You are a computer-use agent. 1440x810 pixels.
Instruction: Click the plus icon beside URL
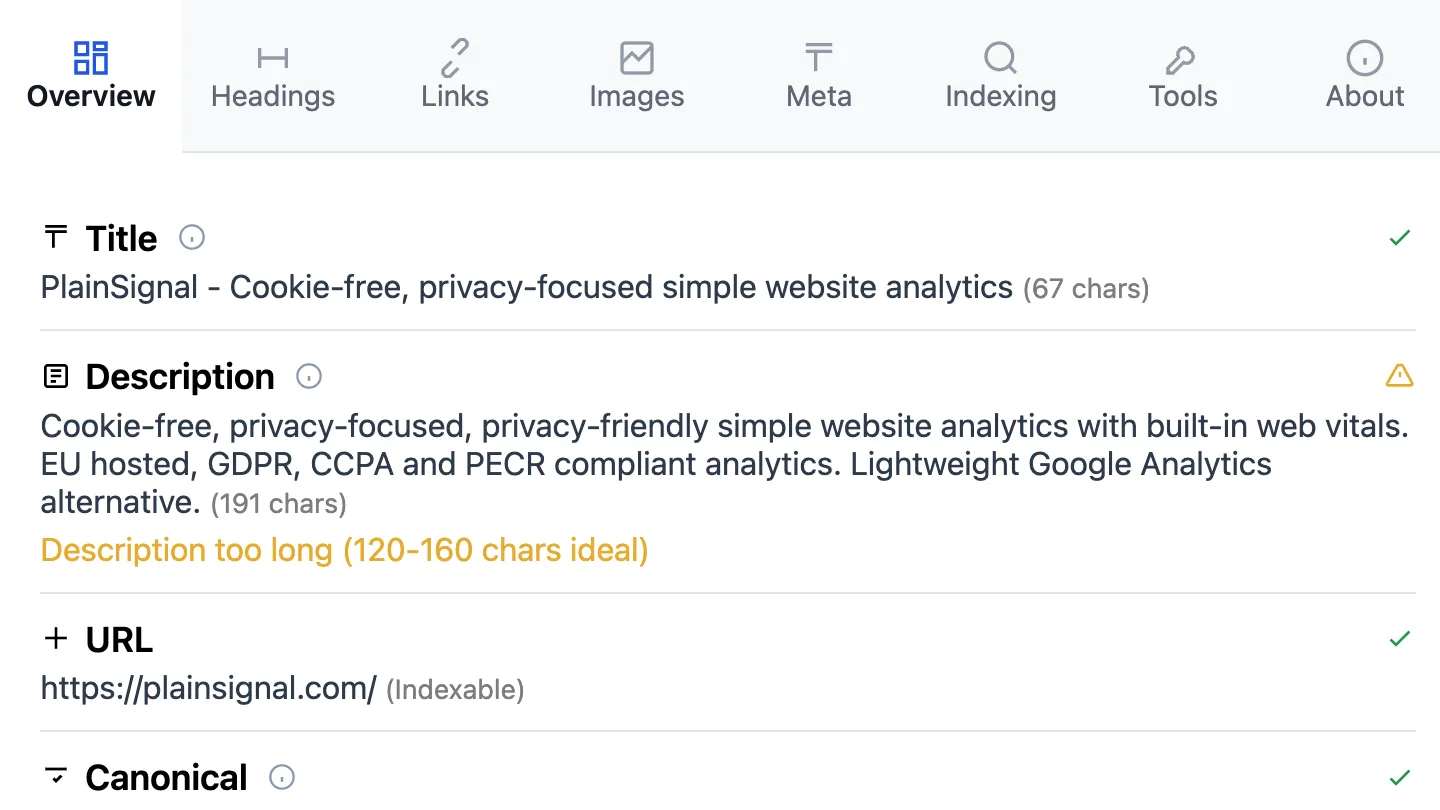click(57, 639)
